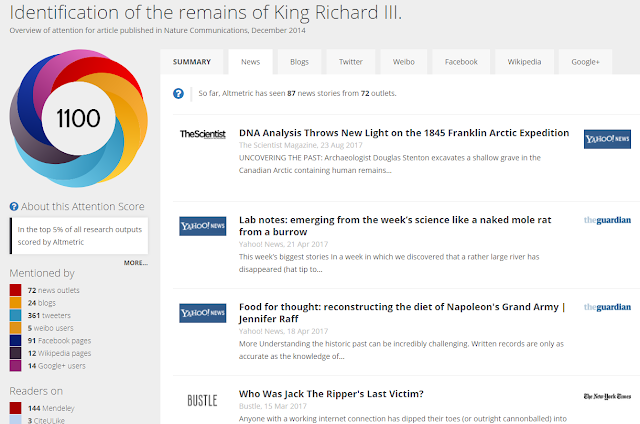Click Yahoo News logo beside Food for thought
Screen dimensions: 640x424
point(202,312)
